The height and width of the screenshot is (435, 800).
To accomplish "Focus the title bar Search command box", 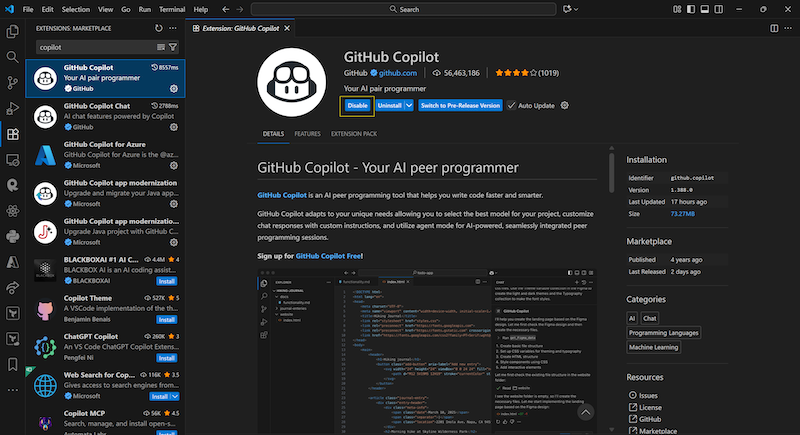I will click(404, 9).
